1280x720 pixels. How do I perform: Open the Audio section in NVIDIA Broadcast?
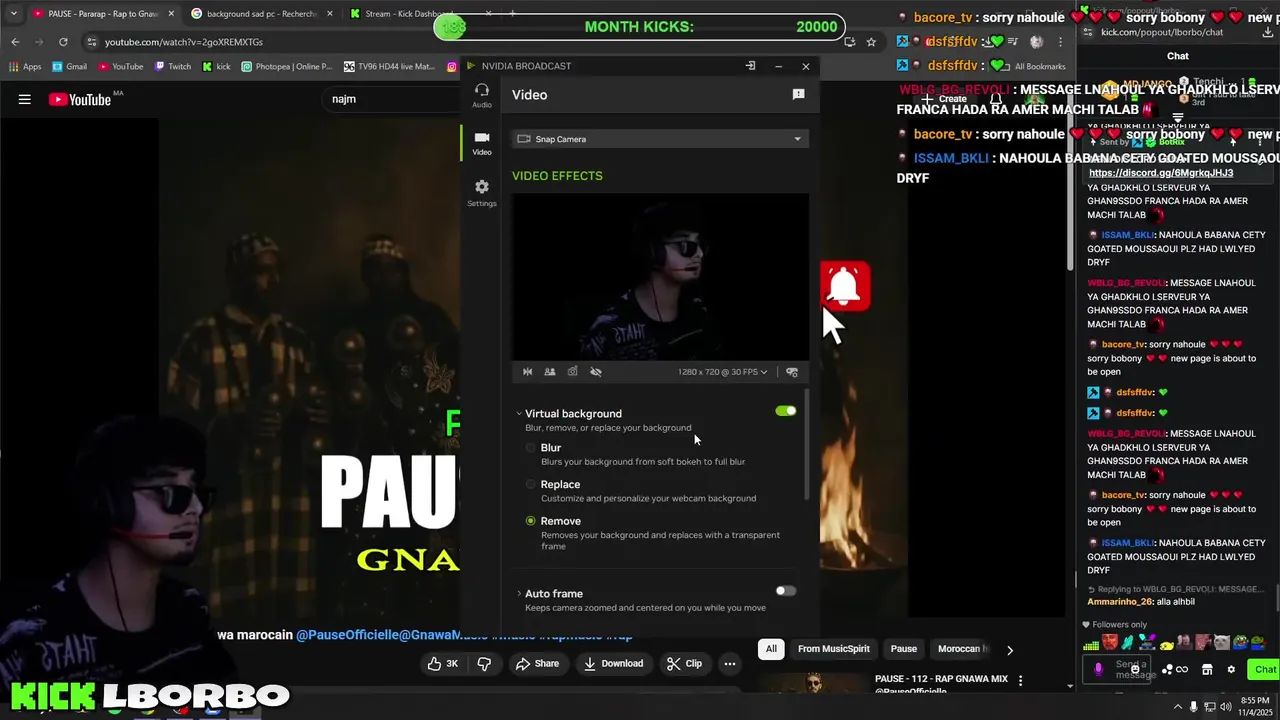(x=482, y=95)
